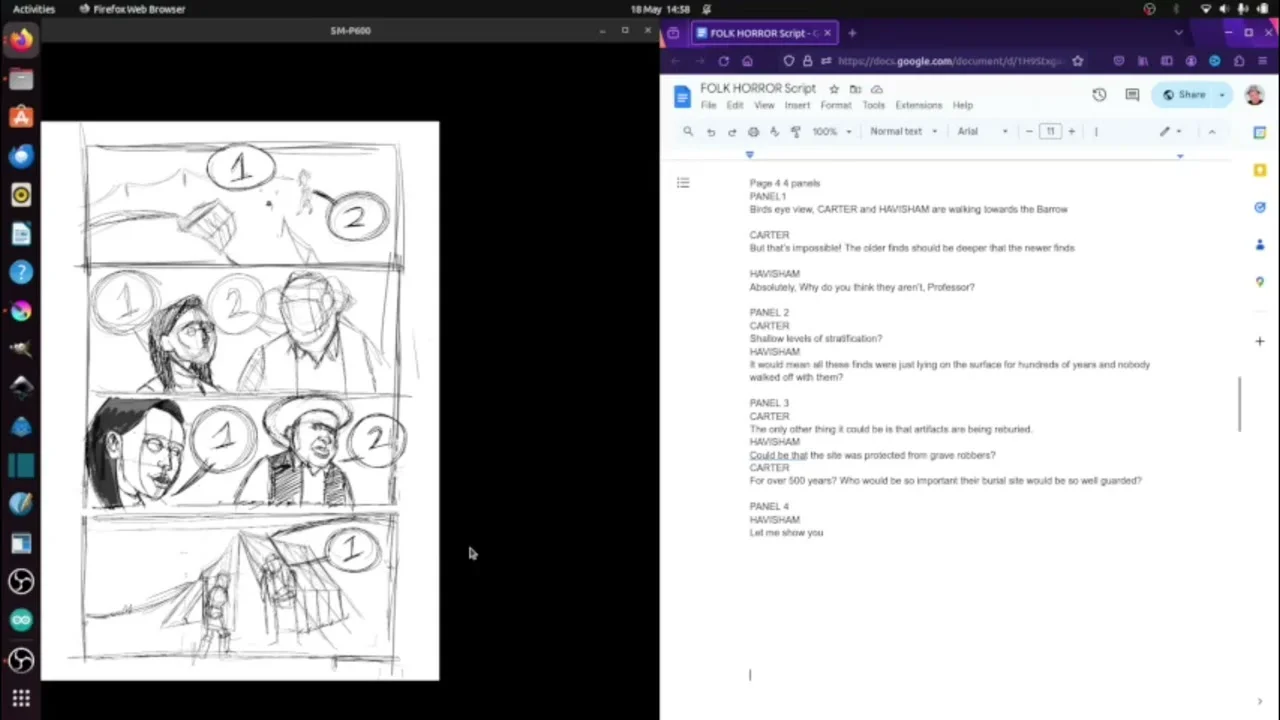Screen dimensions: 1280x720
Task: Click the Undo arrow in Docs toolbar
Action: coord(710,132)
